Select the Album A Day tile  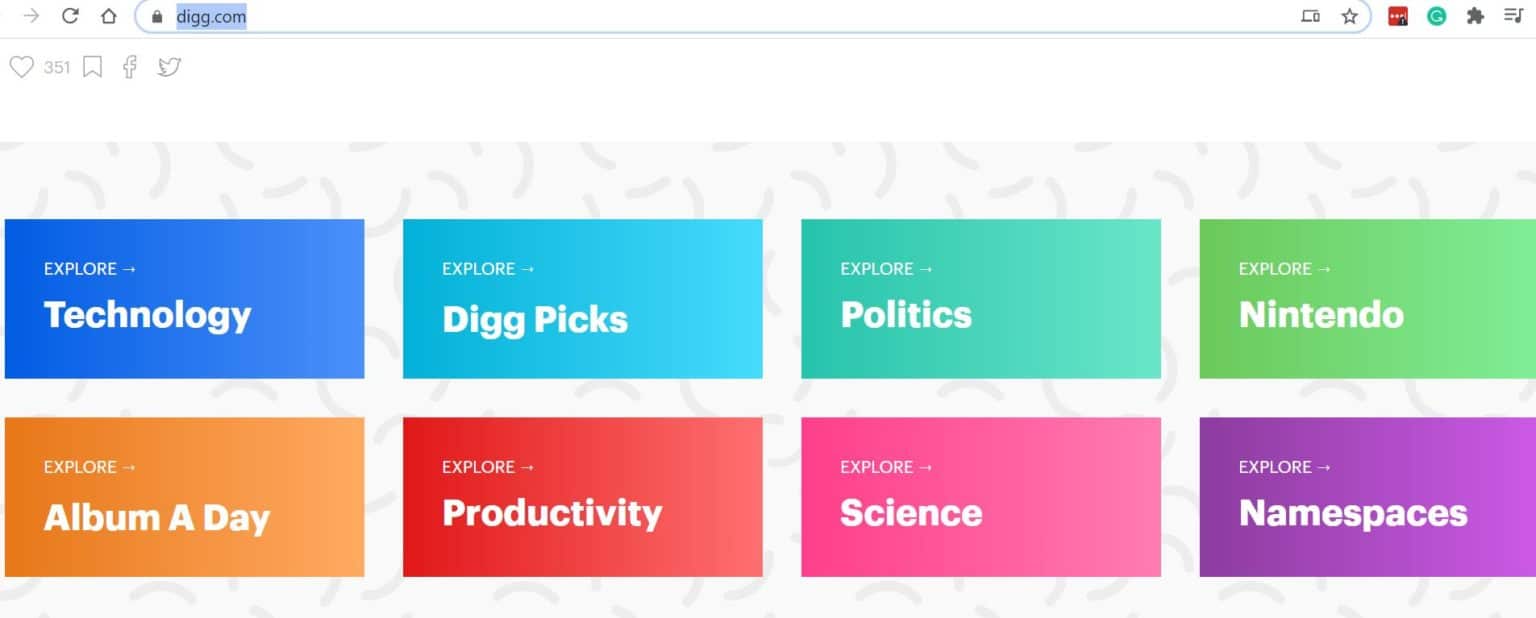[184, 497]
